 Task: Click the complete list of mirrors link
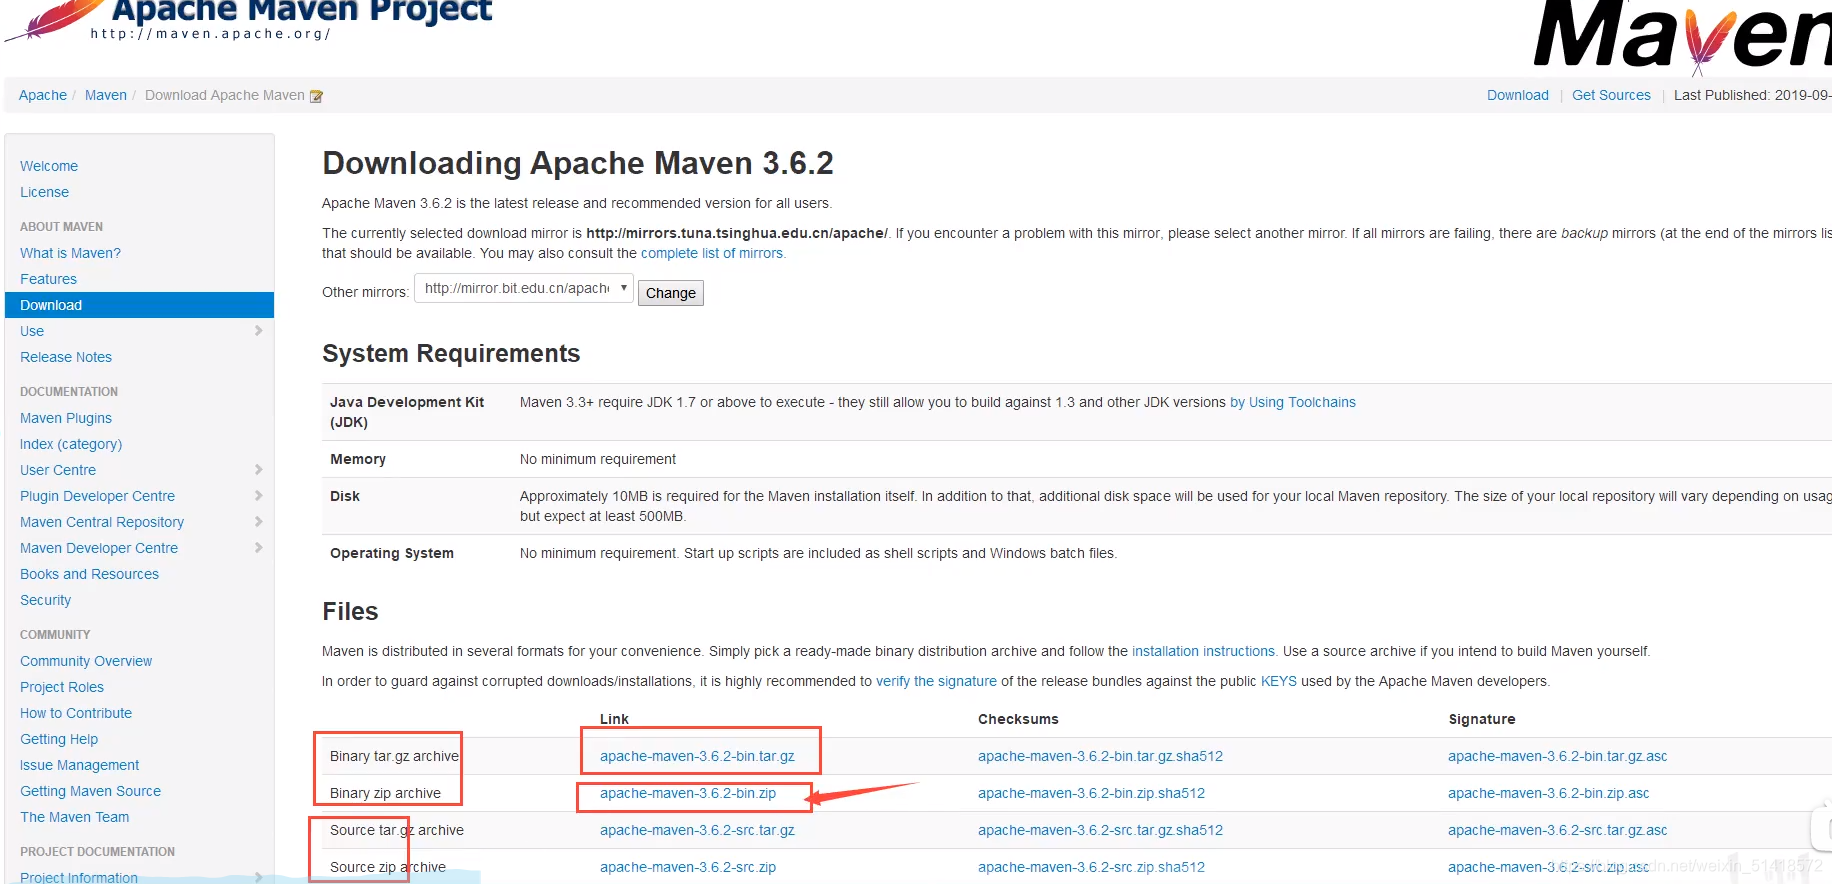pos(712,253)
